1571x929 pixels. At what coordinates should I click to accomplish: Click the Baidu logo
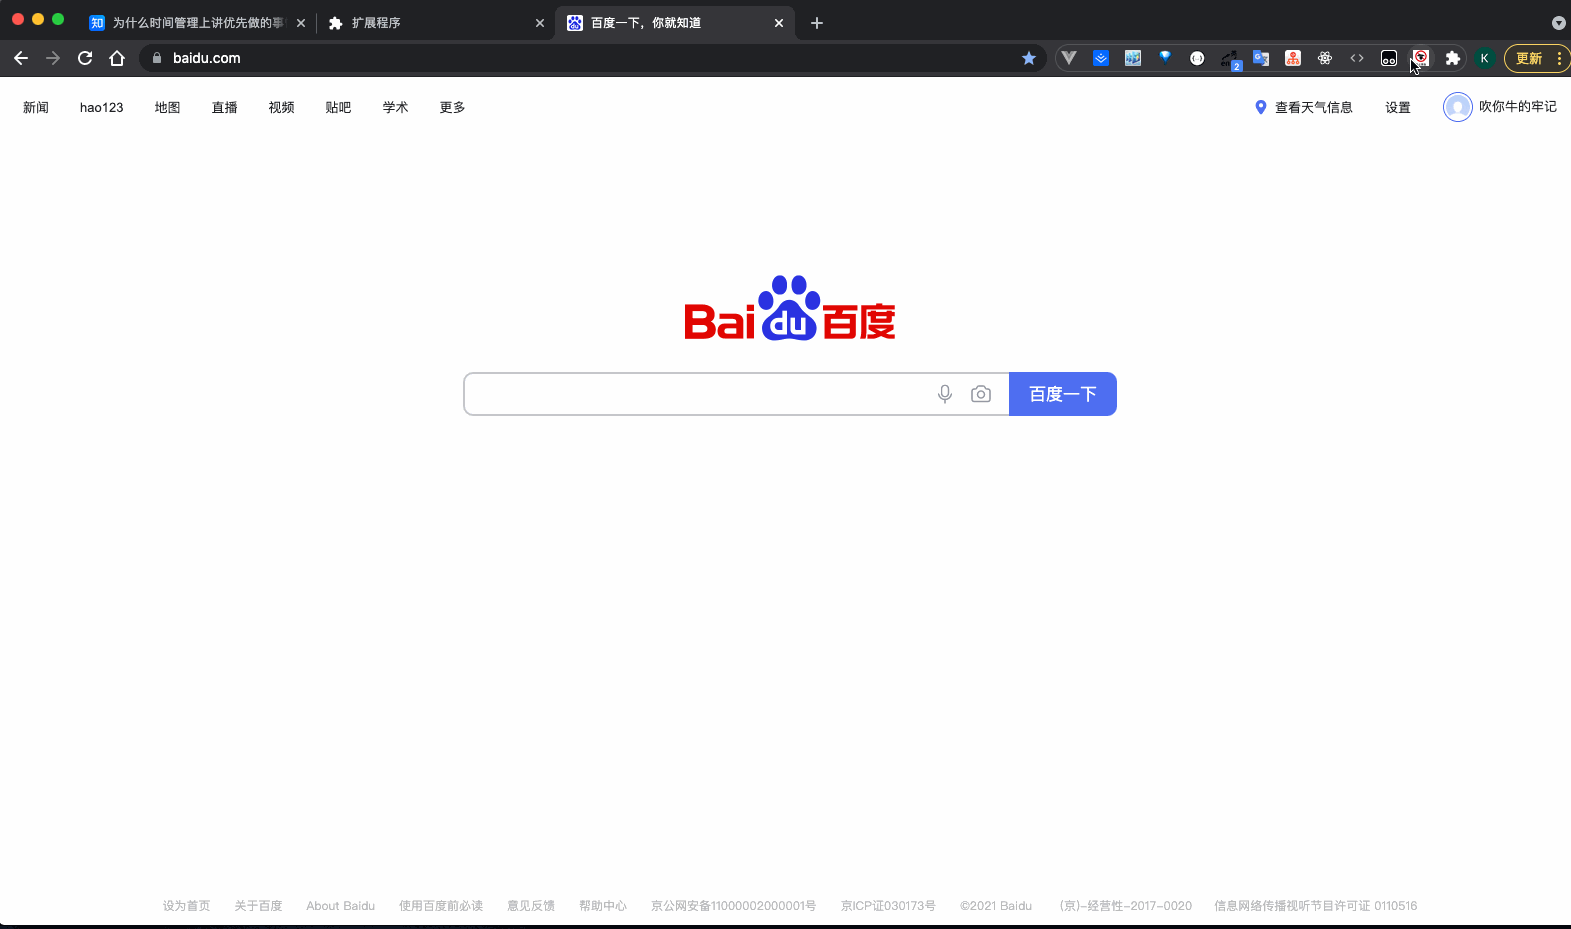click(790, 308)
